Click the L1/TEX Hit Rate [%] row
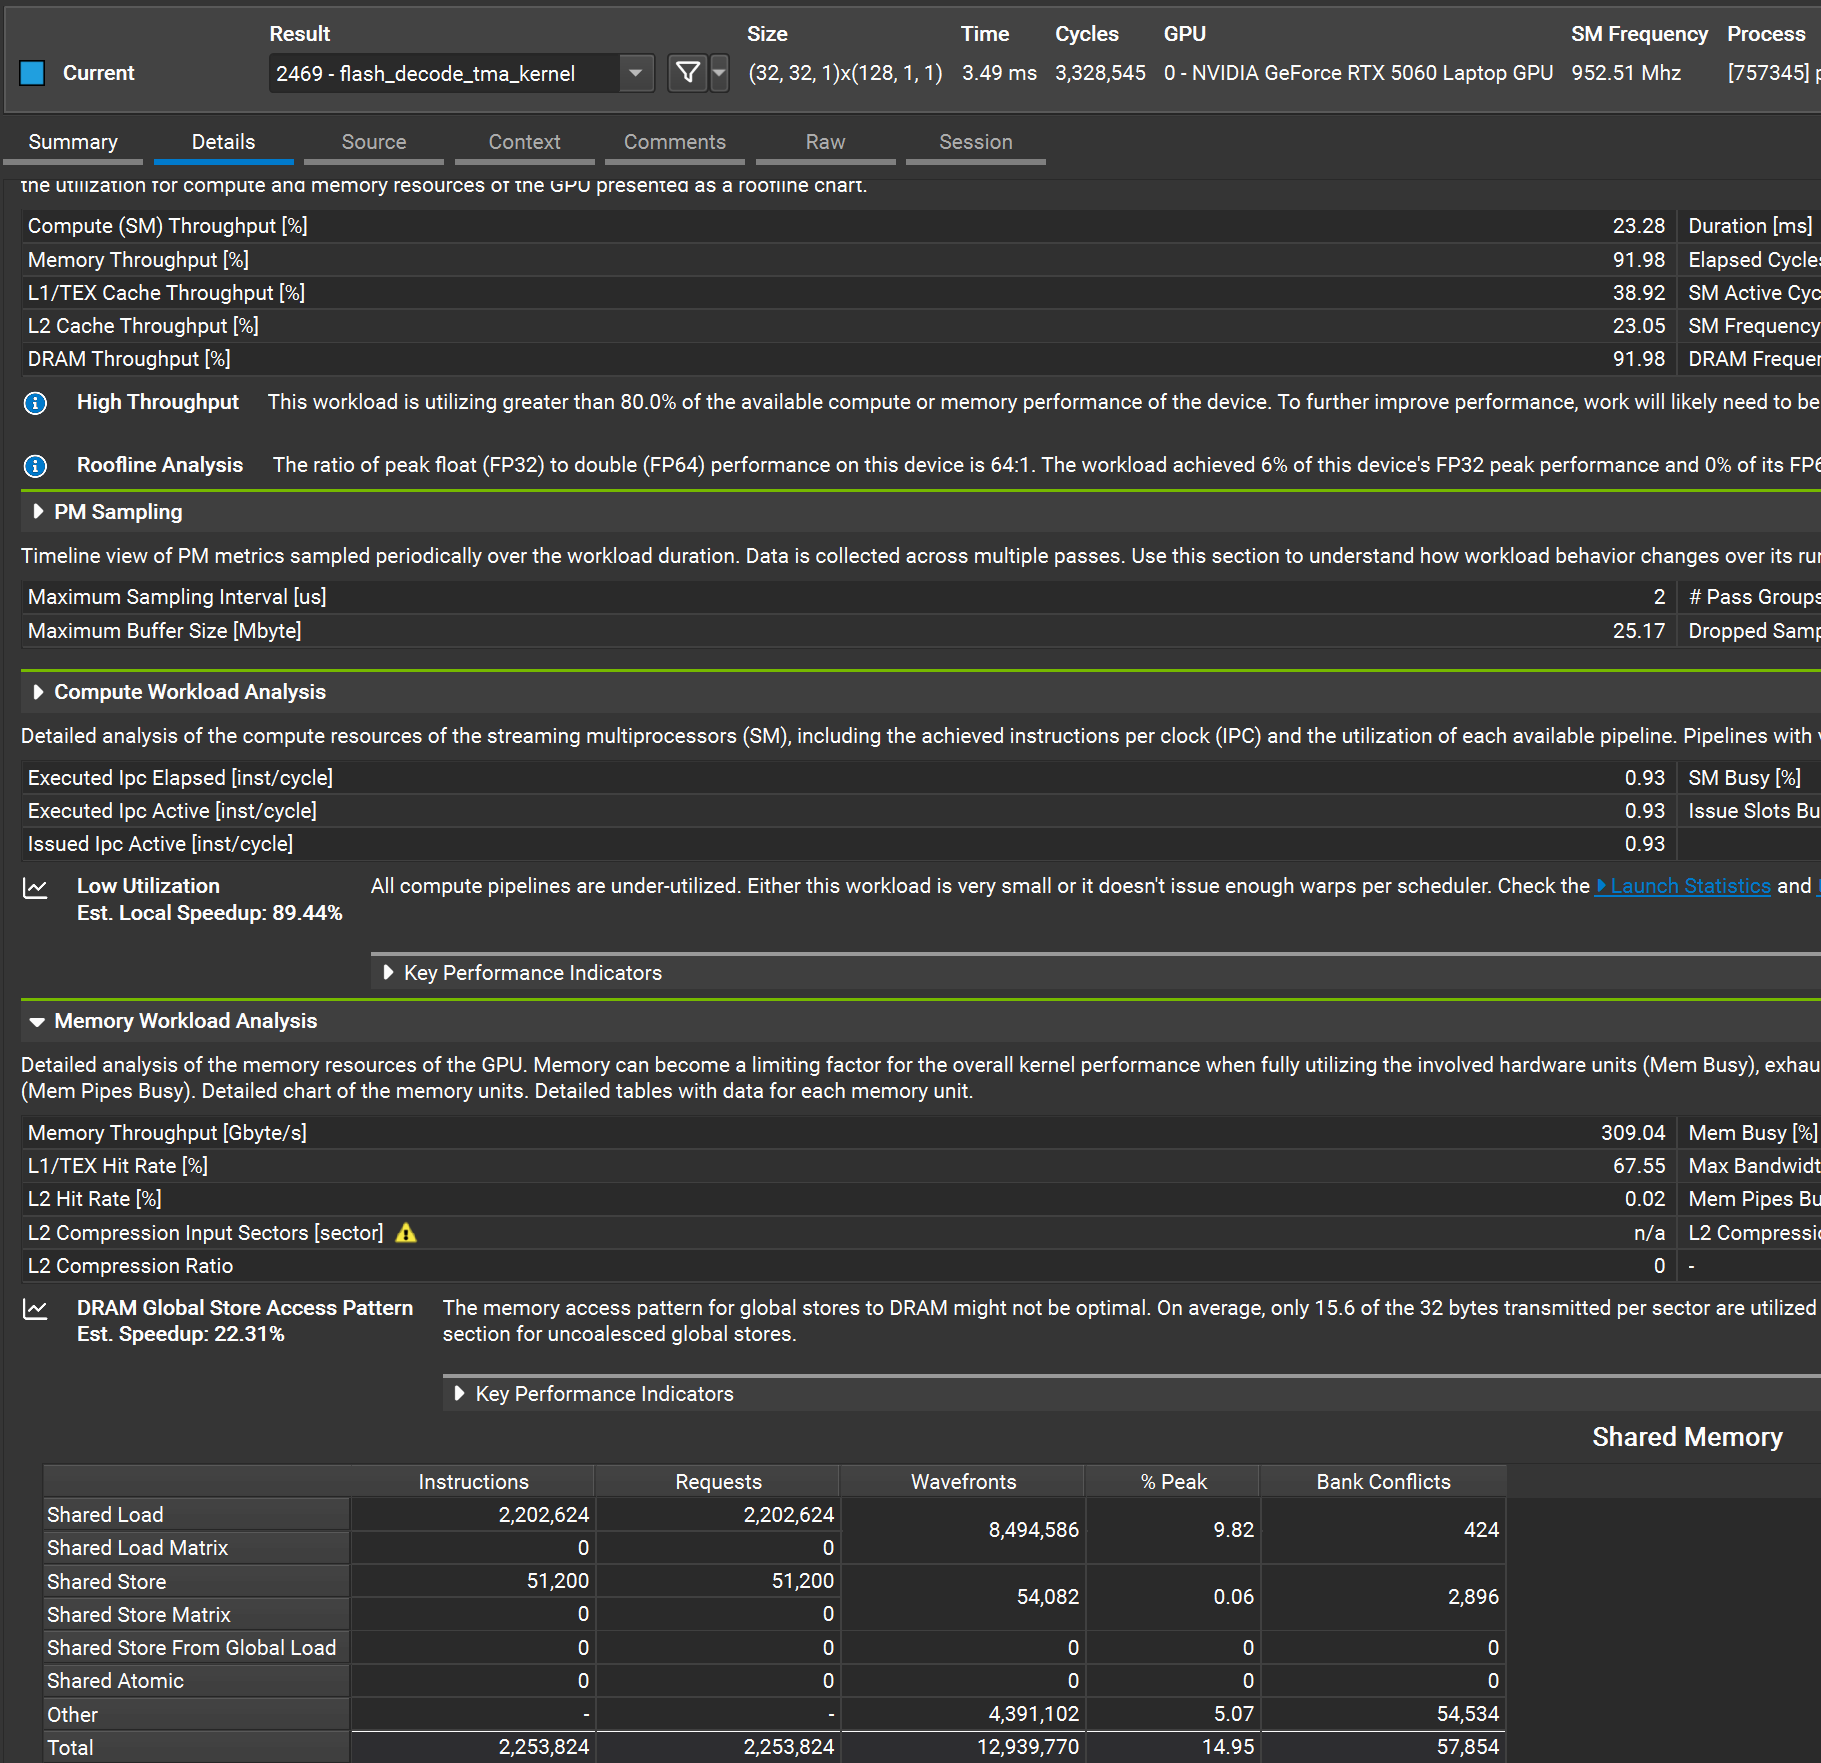The image size is (1821, 1763). click(846, 1166)
